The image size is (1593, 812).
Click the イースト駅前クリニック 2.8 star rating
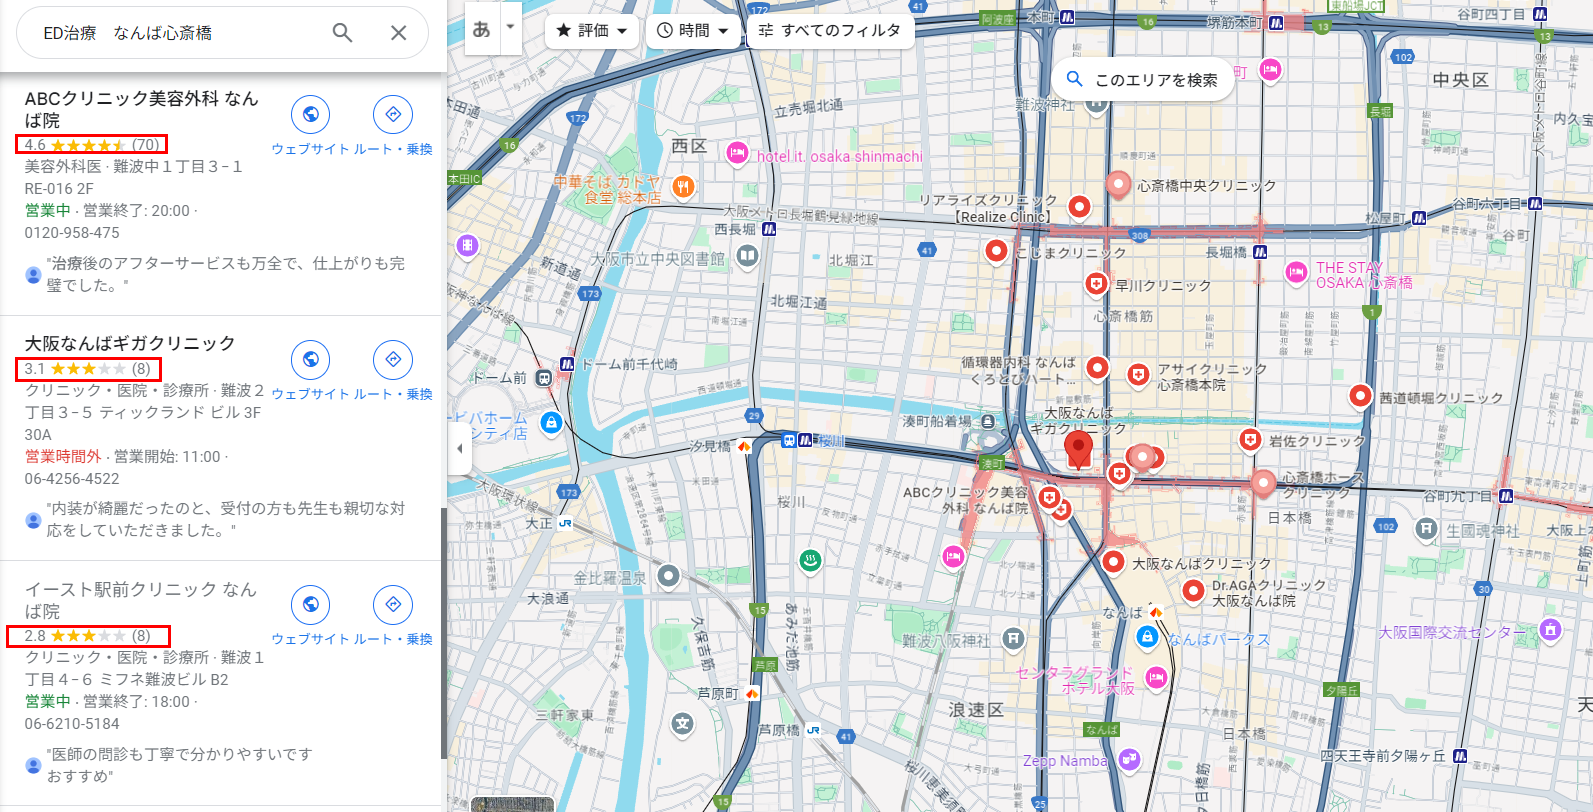pos(88,636)
